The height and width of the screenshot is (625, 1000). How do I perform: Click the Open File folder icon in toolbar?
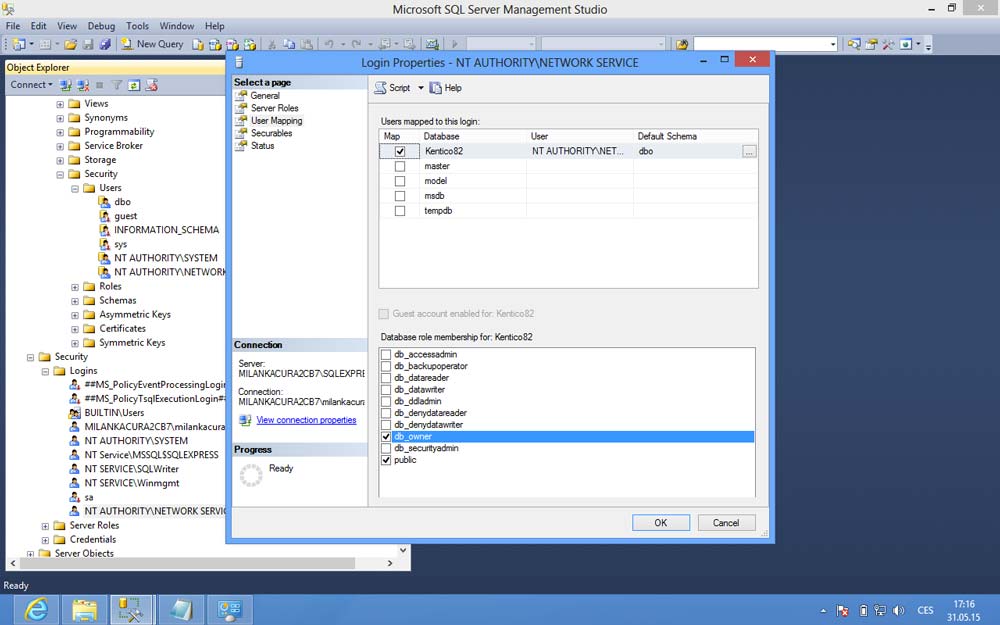[71, 44]
